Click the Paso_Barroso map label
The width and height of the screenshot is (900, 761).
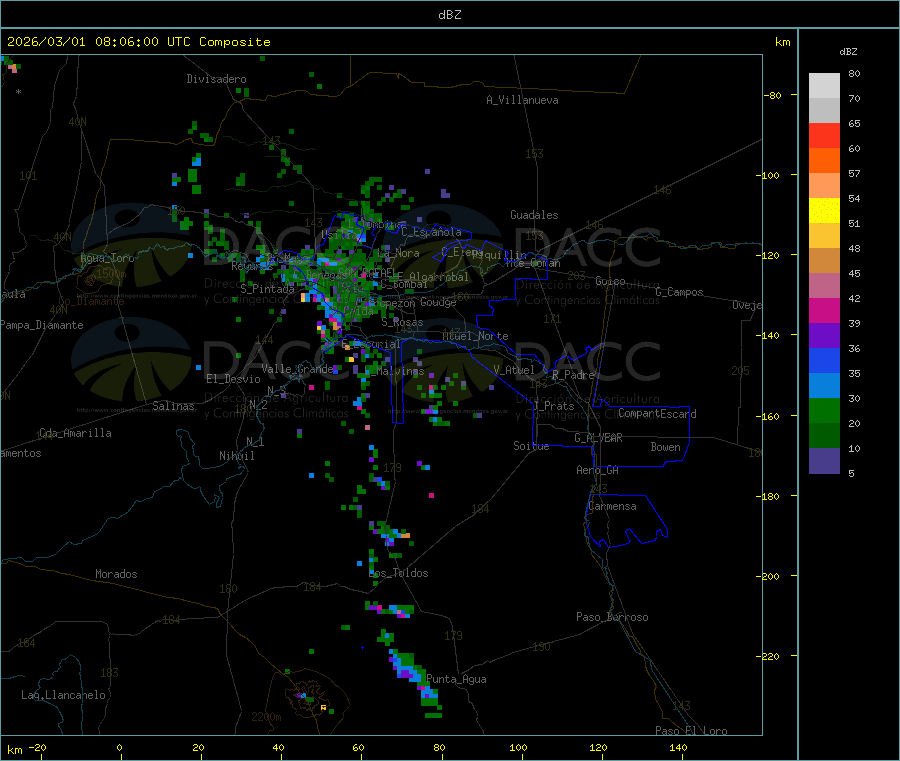click(612, 617)
